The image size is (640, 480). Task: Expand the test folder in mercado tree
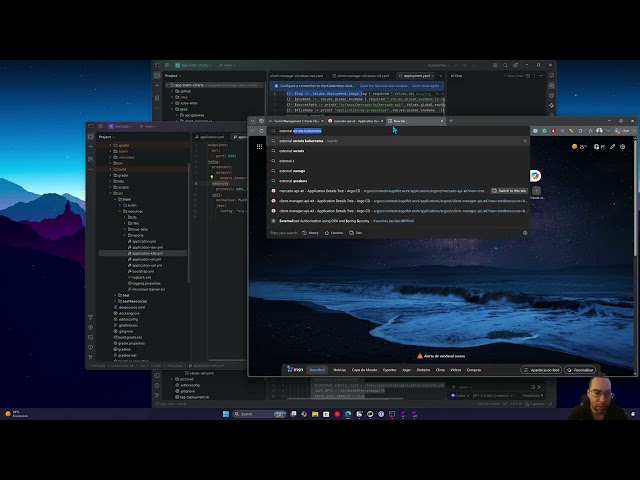(x=116, y=295)
